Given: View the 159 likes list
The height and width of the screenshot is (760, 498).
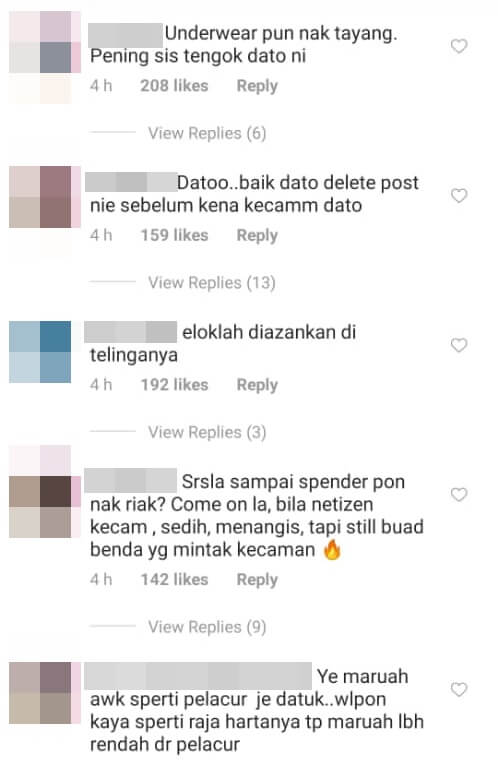Looking at the screenshot, I should pos(174,235).
